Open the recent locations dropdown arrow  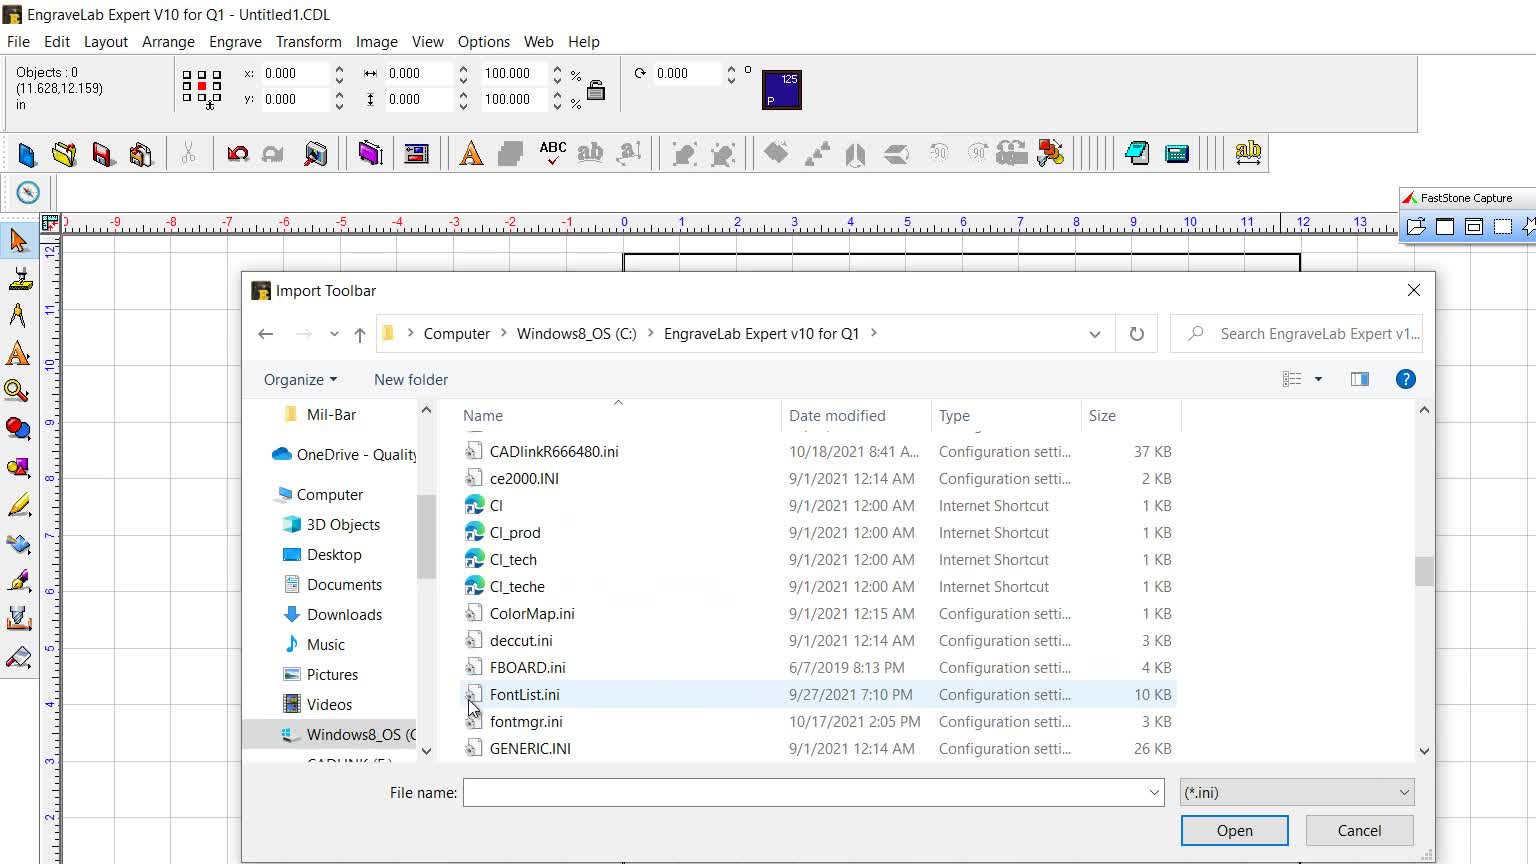pos(334,334)
